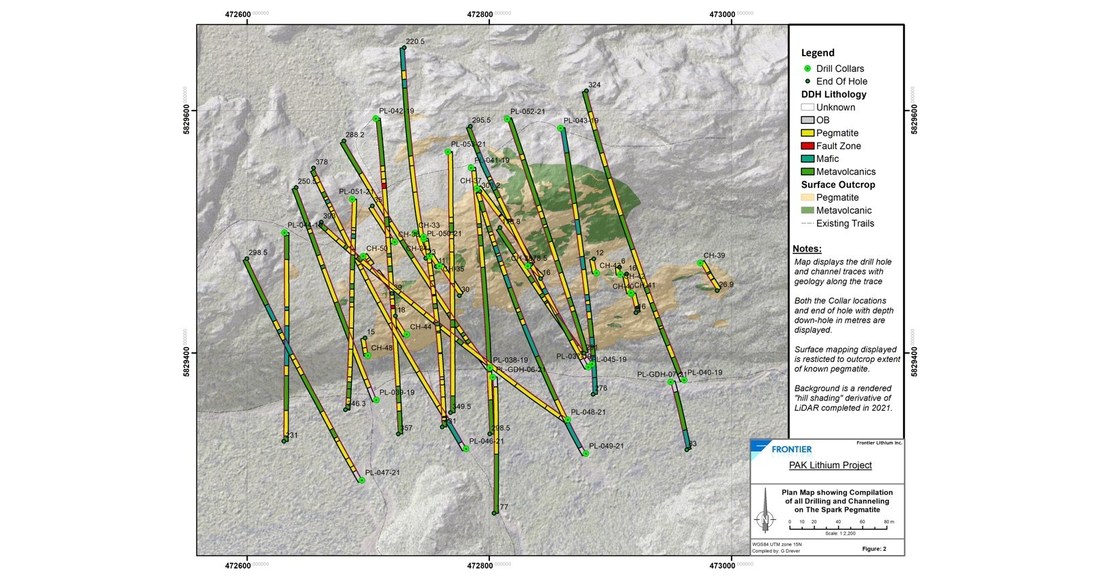Click the Figure: 2 label
The width and height of the screenshot is (1099, 576).
pos(875,548)
